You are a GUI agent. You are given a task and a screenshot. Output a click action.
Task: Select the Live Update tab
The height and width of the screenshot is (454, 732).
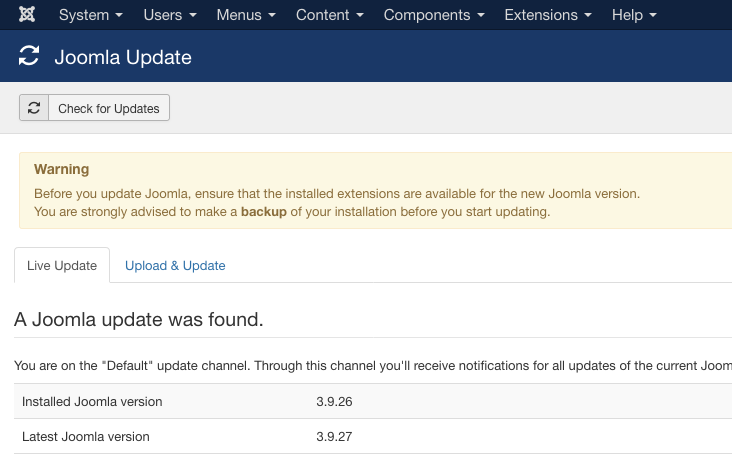pos(62,265)
